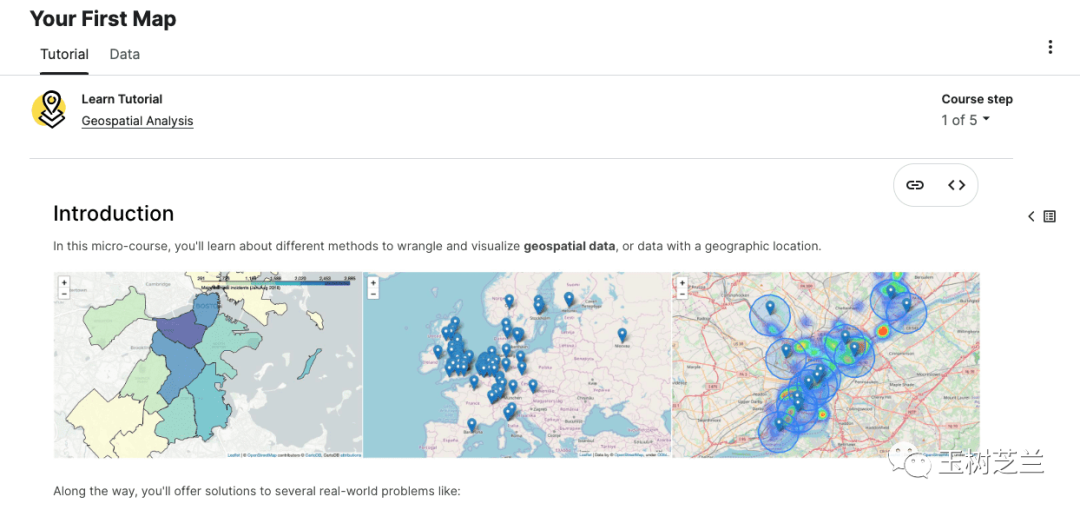This screenshot has width=1080, height=510.
Task: Click the copy link icon button
Action: pos(915,185)
